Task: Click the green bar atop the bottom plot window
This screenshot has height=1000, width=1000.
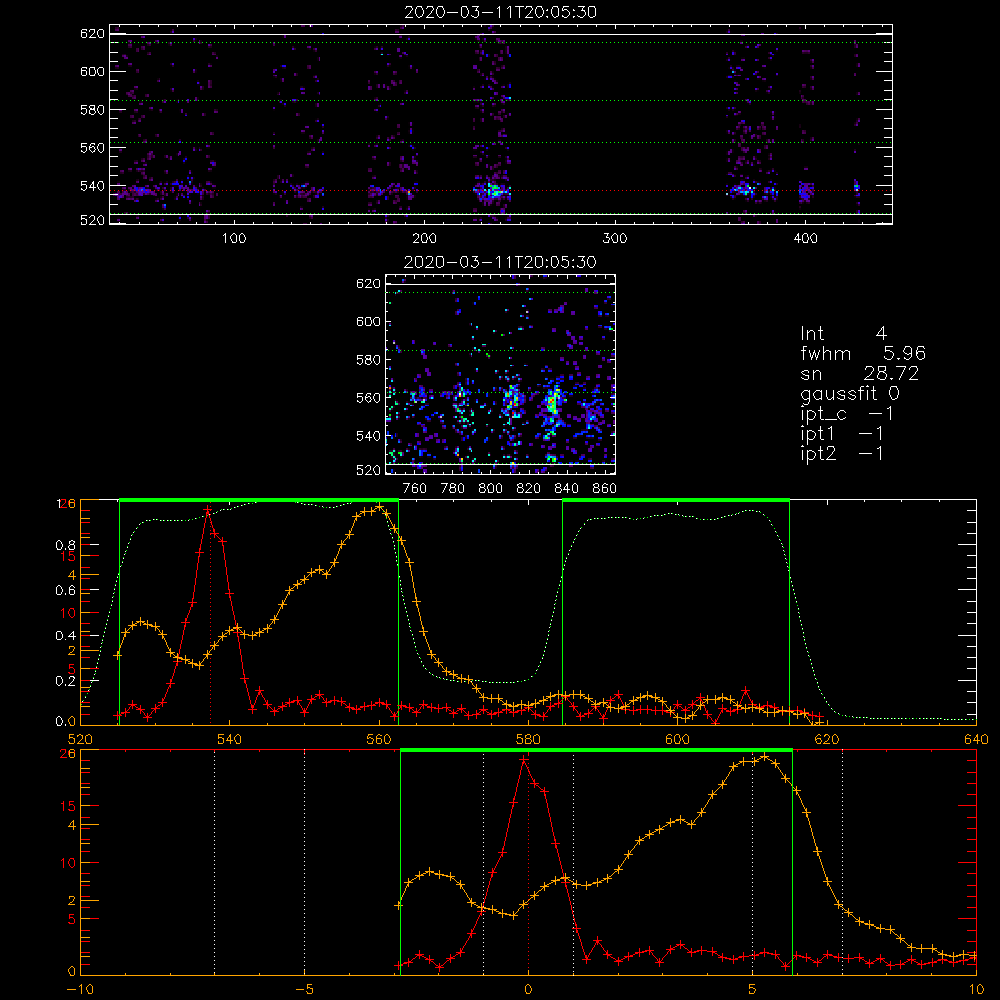Action: [596, 751]
